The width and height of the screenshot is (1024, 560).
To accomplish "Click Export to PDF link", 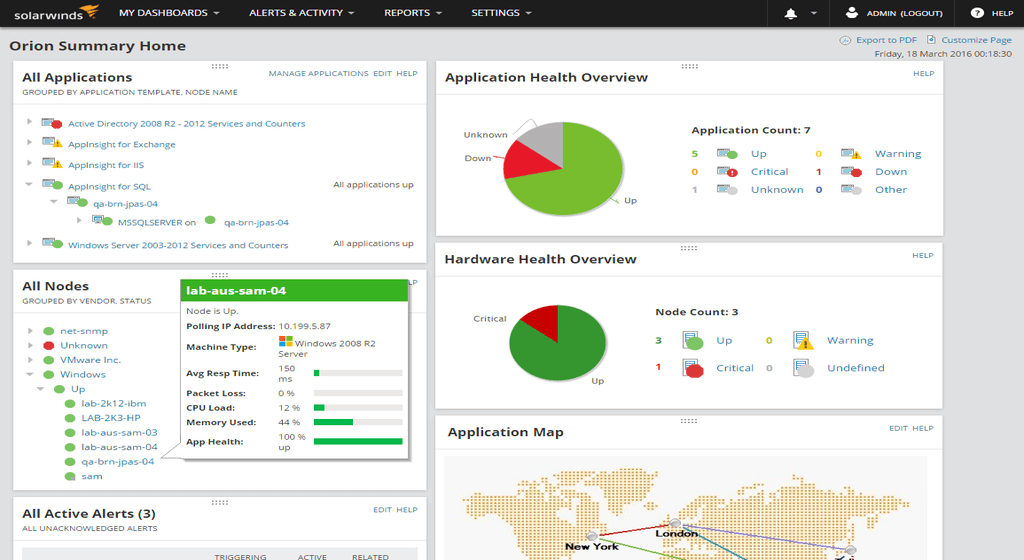I will tap(886, 40).
